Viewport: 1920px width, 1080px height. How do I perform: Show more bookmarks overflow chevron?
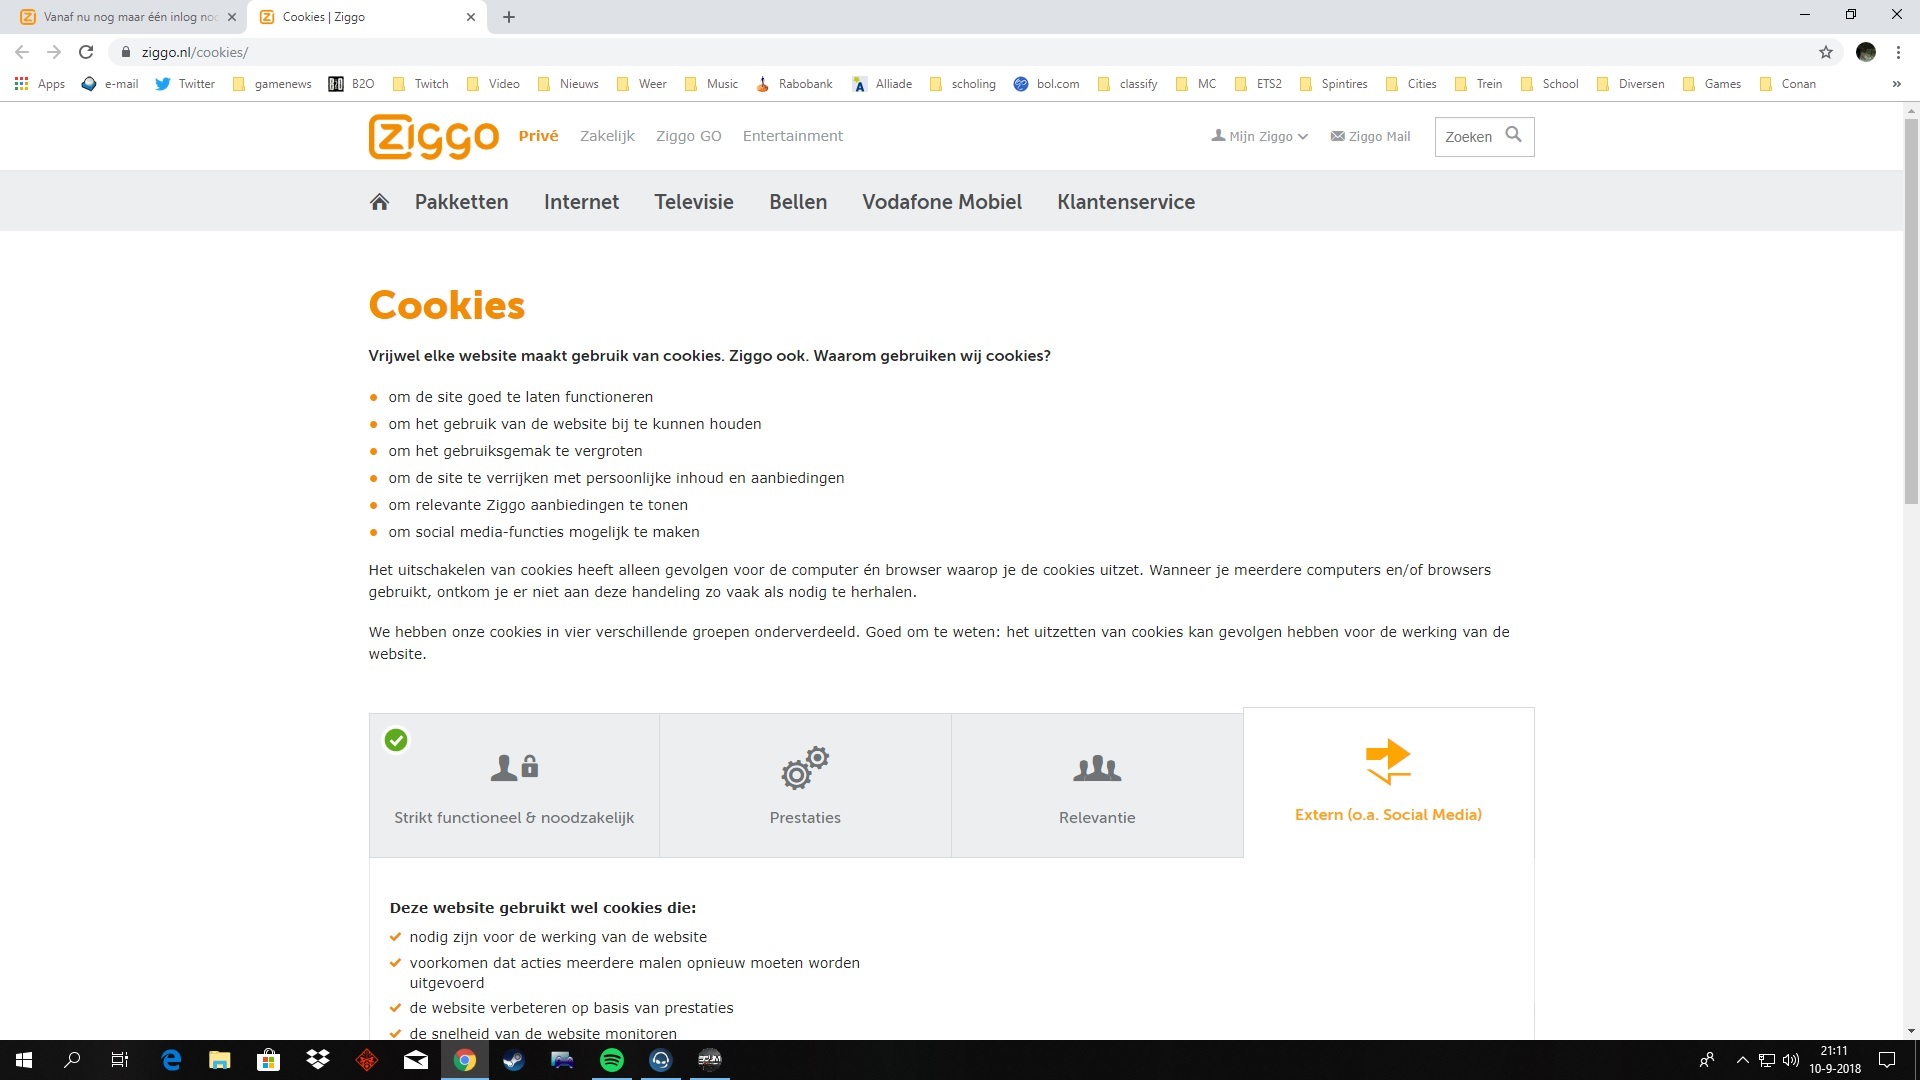1896,84
